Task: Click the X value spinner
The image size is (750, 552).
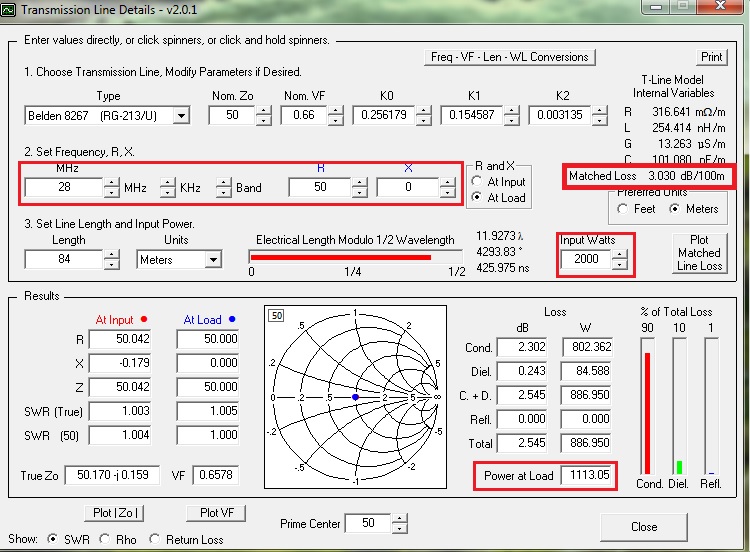Action: 447,187
